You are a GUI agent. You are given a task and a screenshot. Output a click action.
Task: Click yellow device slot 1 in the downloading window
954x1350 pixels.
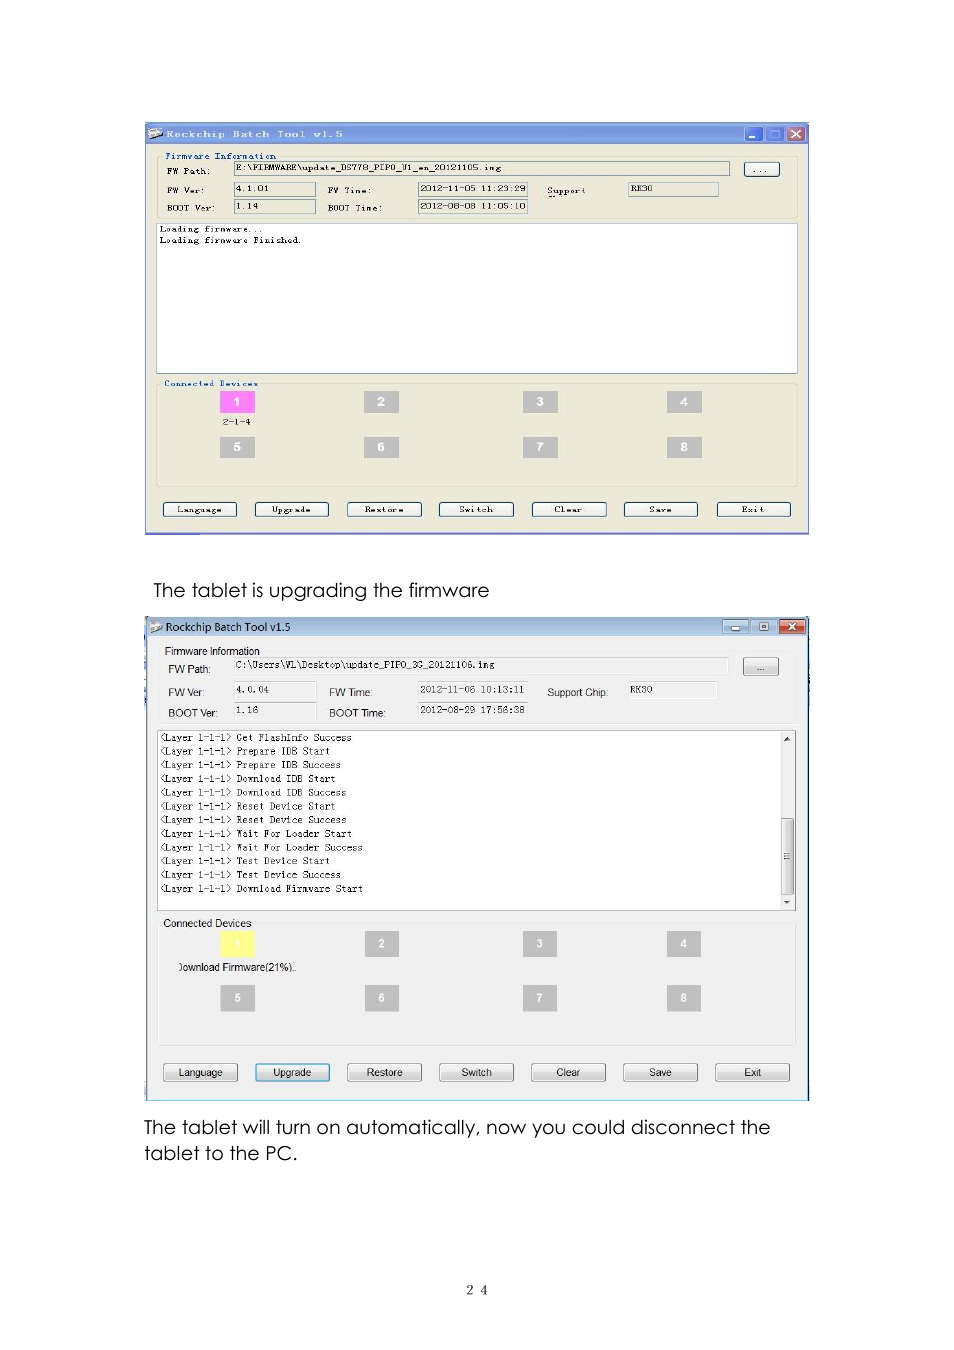pos(238,944)
